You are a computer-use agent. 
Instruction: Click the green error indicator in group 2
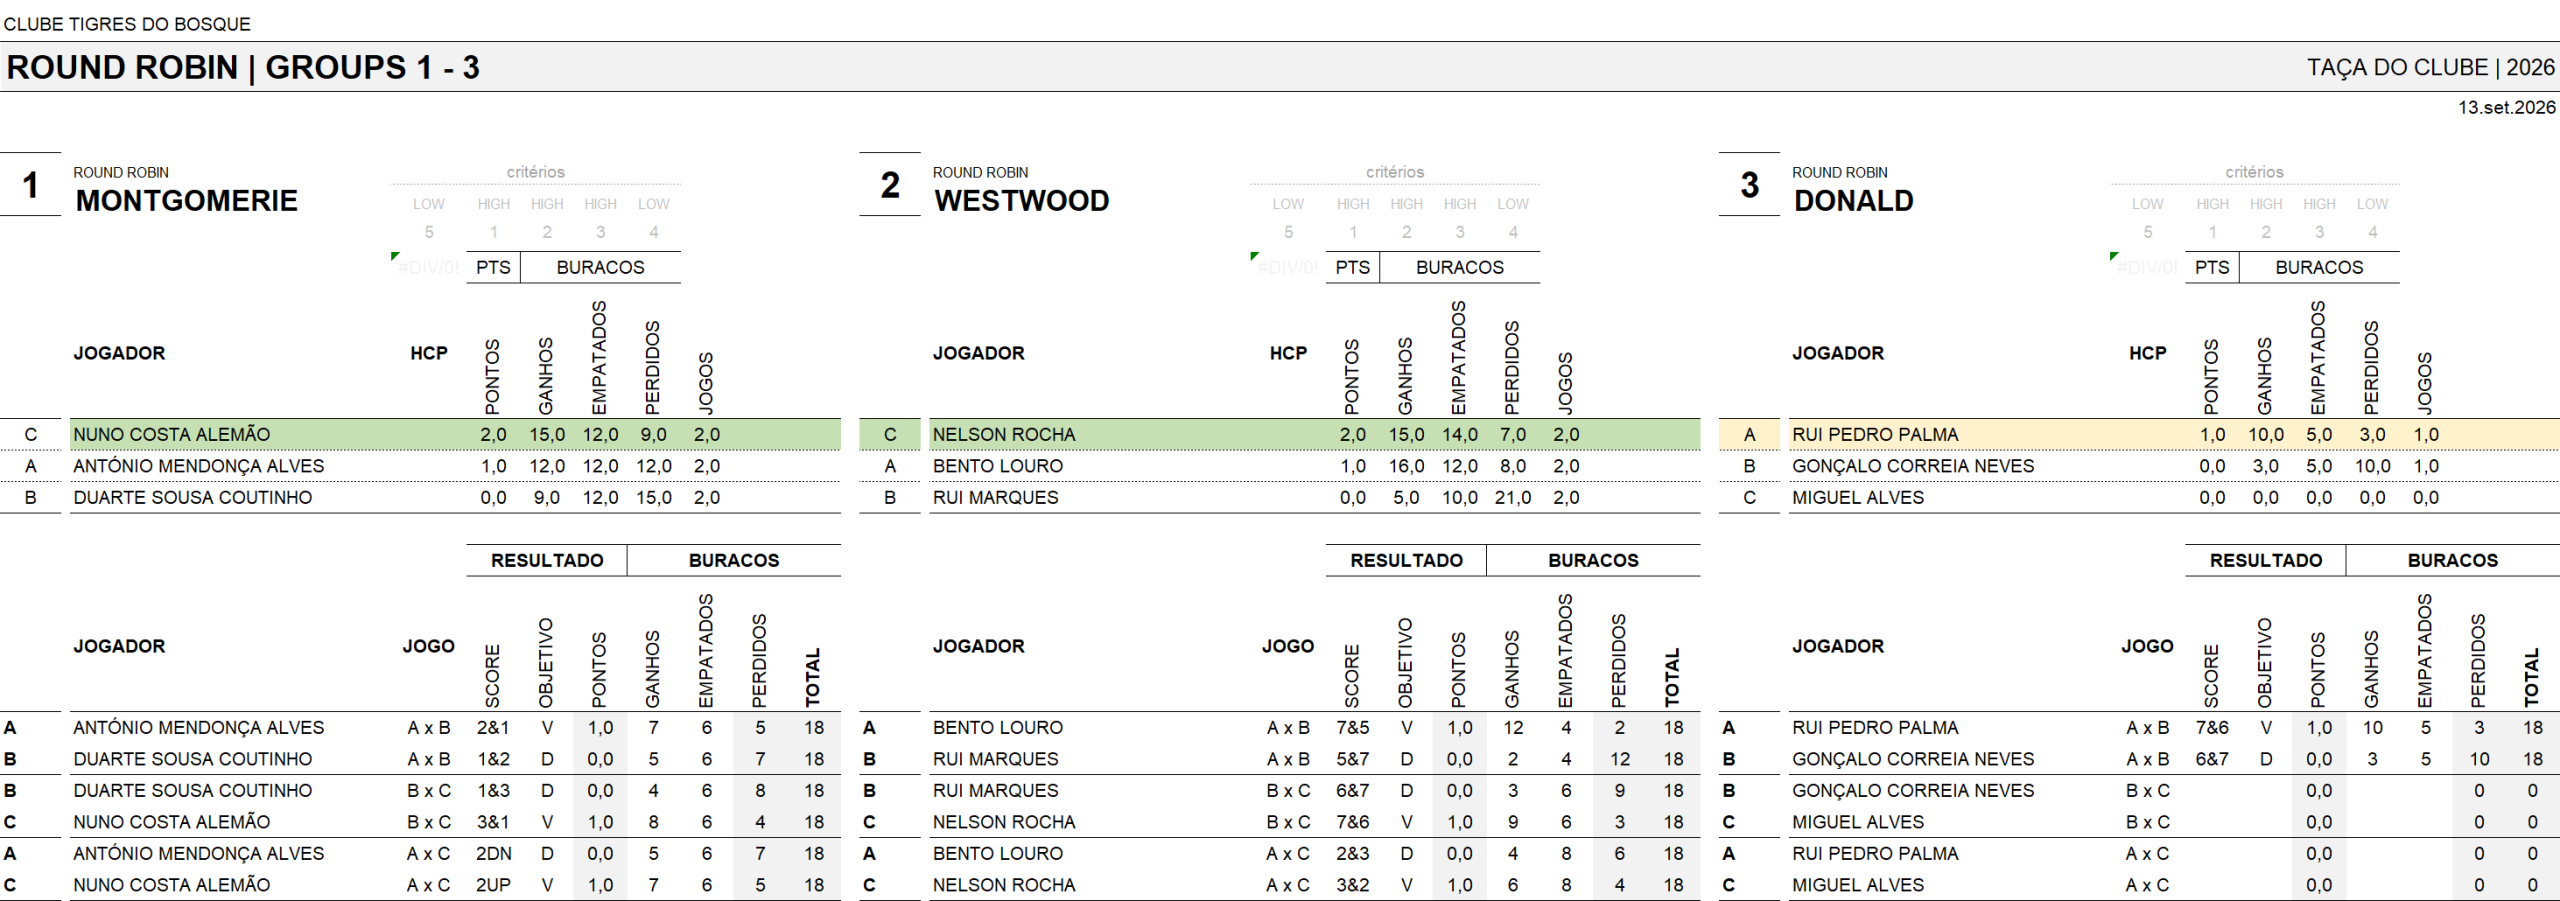click(1255, 257)
